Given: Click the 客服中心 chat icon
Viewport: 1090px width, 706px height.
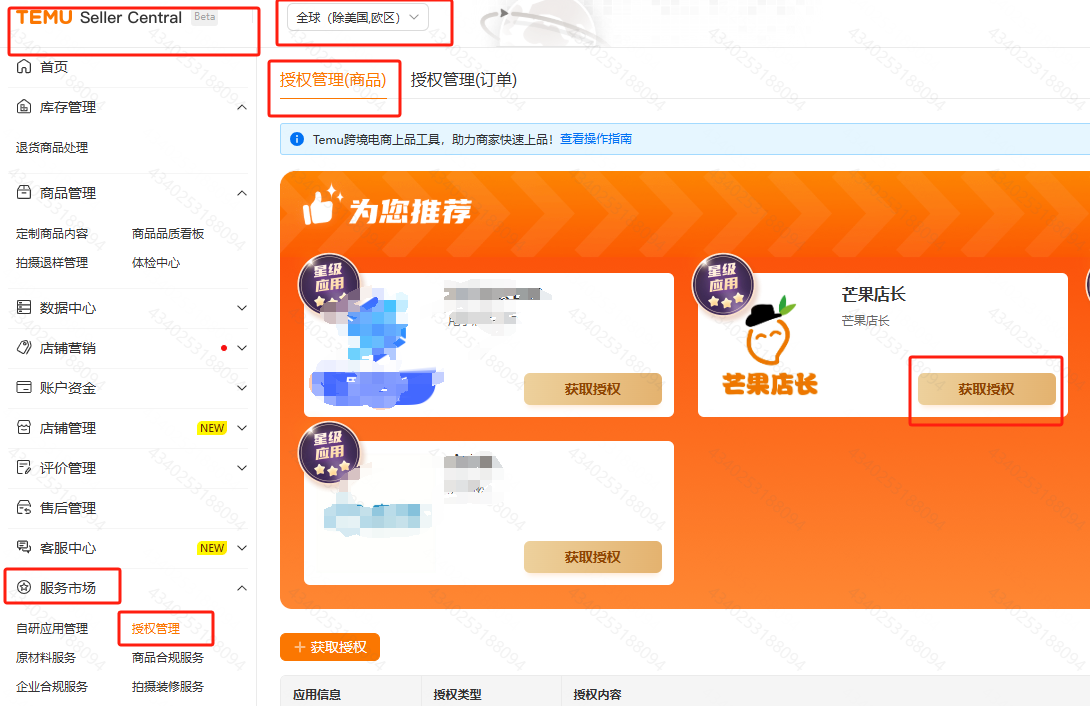Looking at the screenshot, I should [x=24, y=548].
